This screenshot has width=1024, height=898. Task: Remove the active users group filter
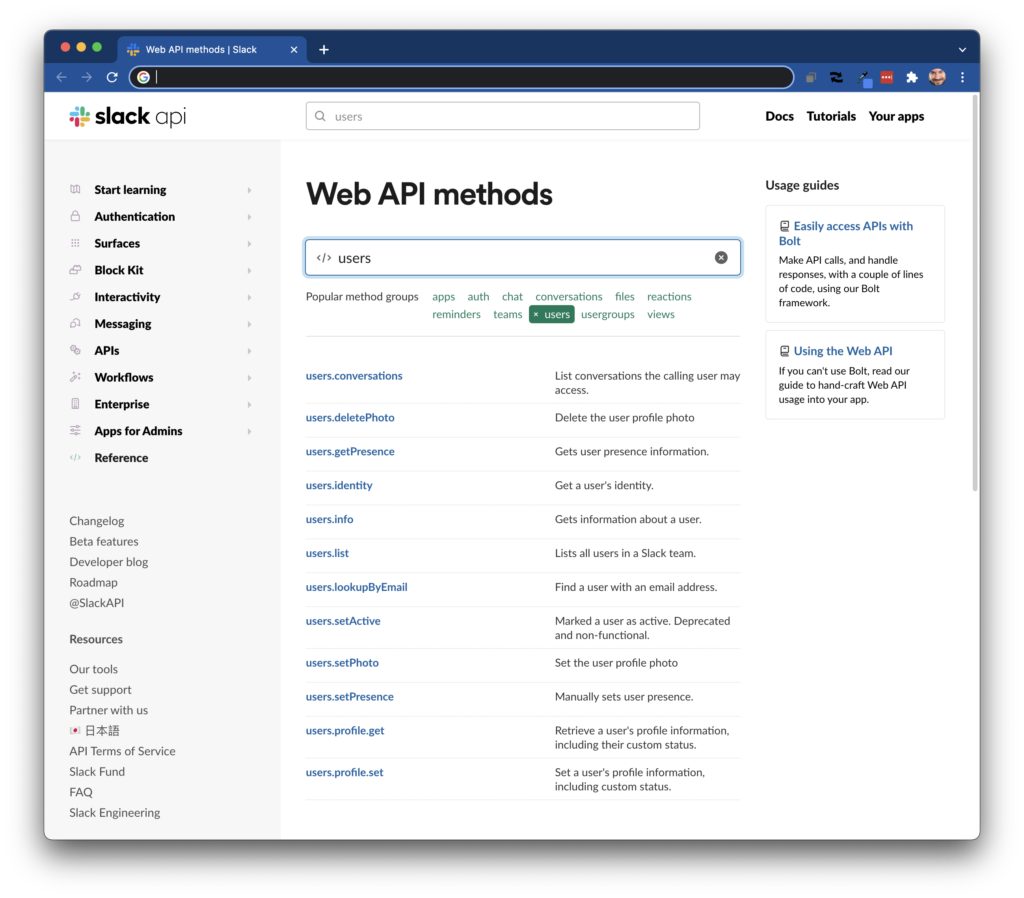coord(536,314)
